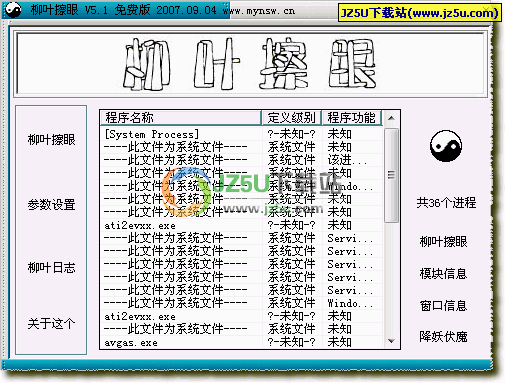Sort by the 定义级别 column header

291,118
